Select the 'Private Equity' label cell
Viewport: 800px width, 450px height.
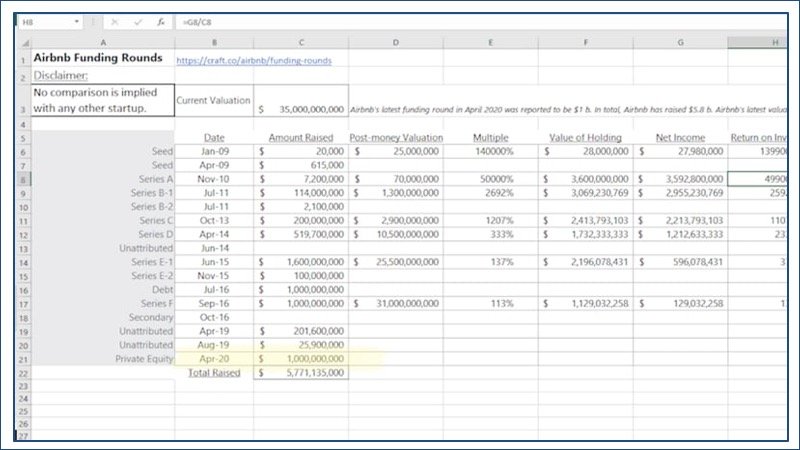click(x=103, y=359)
